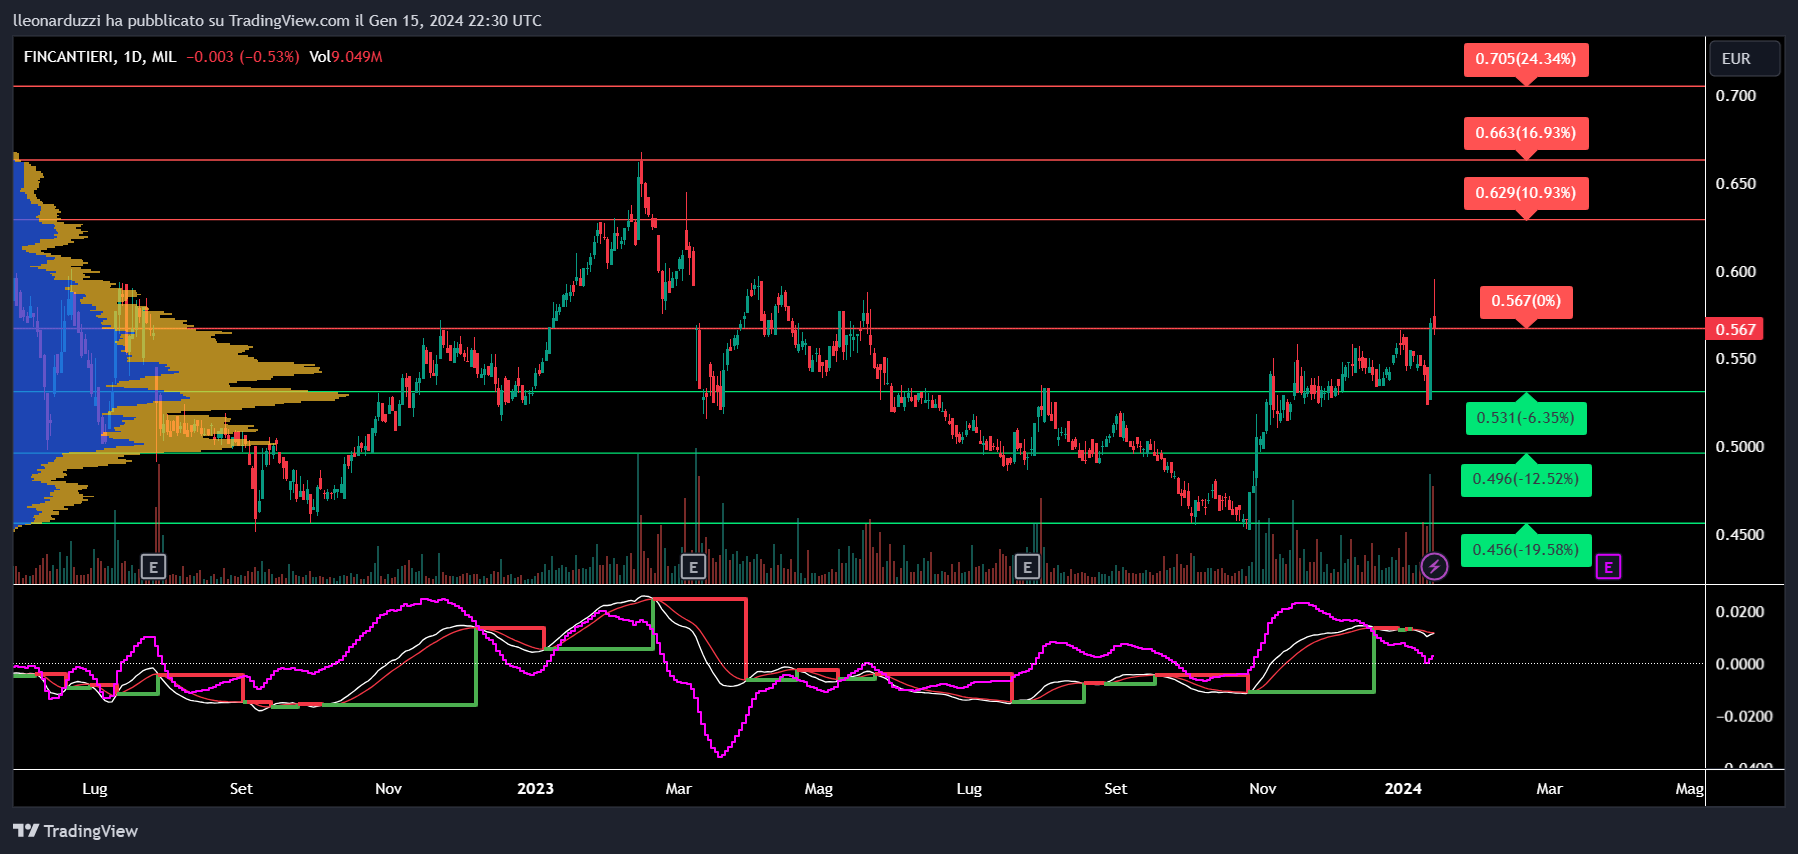
Task: Click the TradingView logo at the bottom
Action: tap(76, 831)
